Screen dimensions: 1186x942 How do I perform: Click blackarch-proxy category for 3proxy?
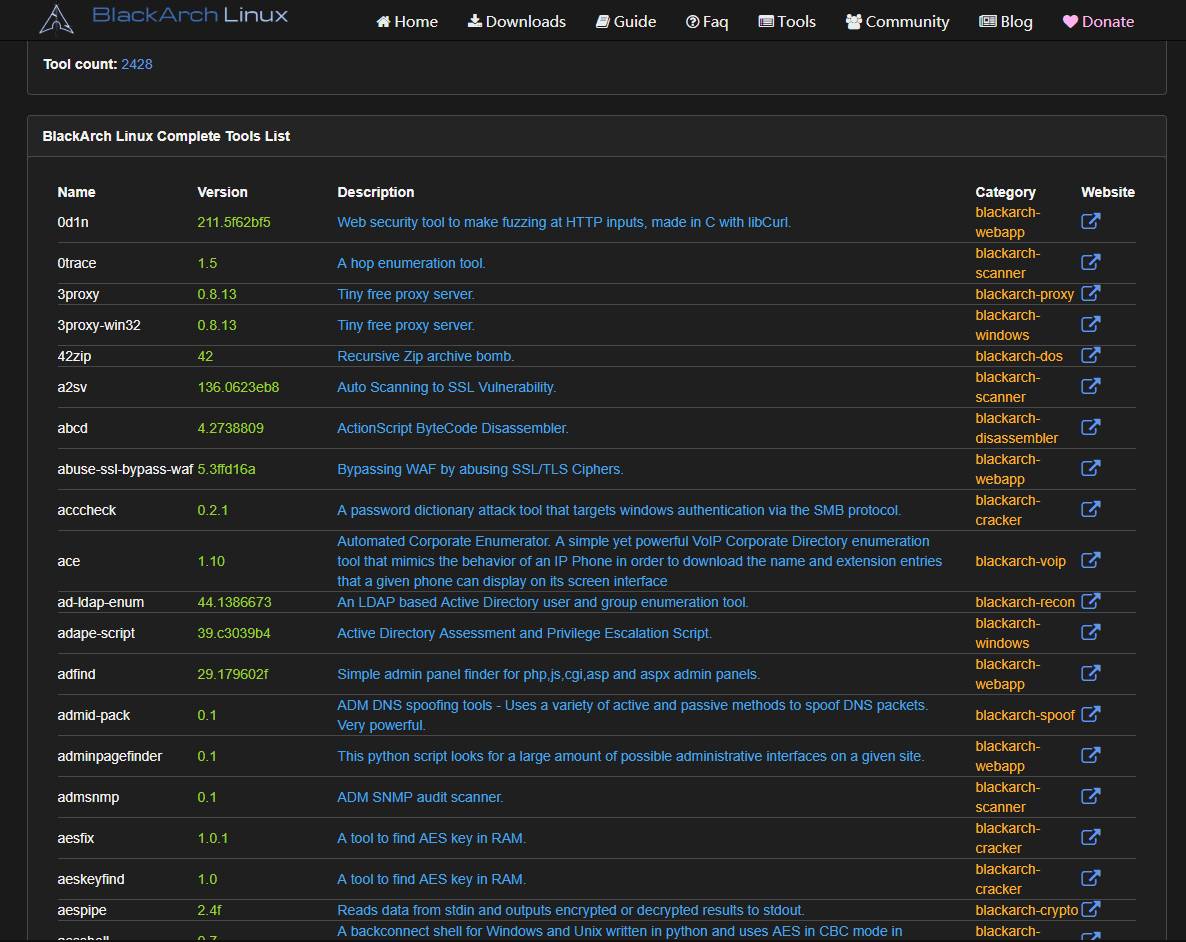pyautogui.click(x=1024, y=294)
